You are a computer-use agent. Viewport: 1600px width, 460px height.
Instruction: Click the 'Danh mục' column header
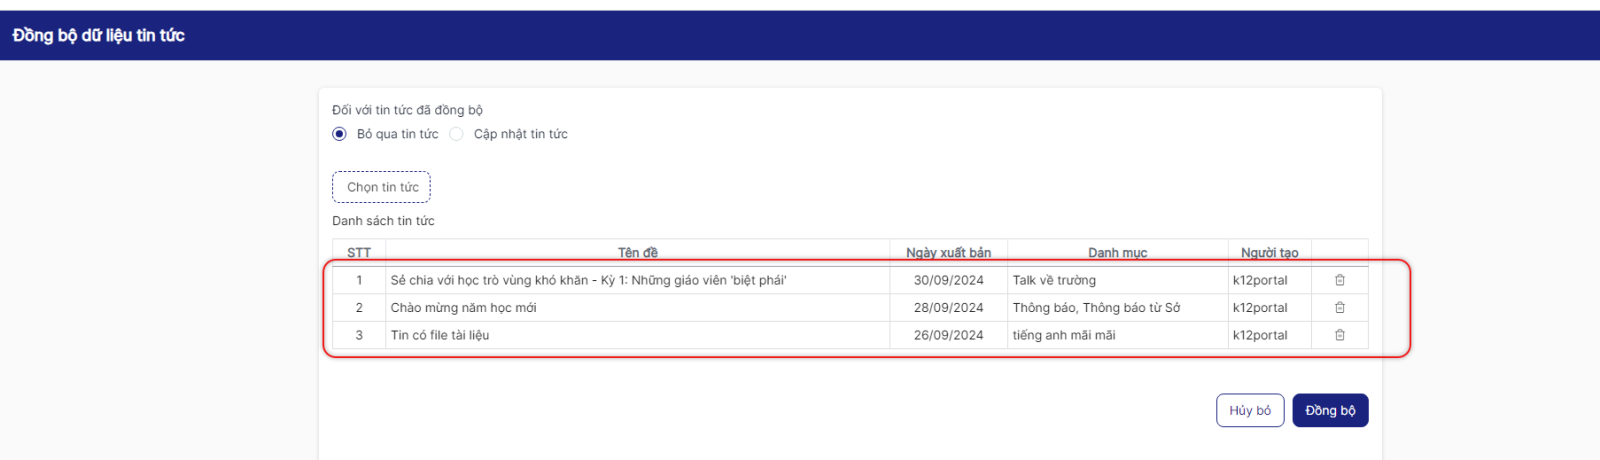[x=1117, y=253]
